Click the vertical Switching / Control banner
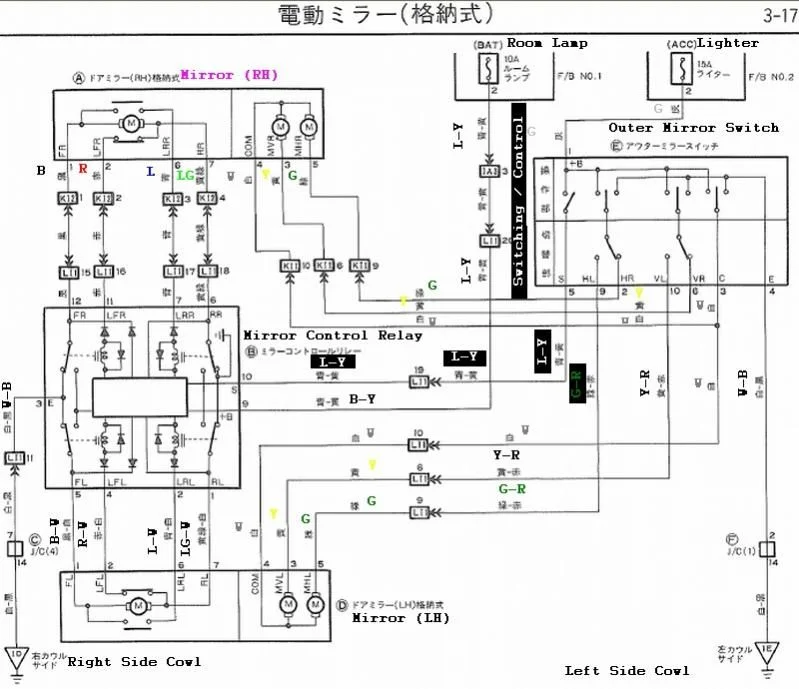This screenshot has height=689, width=799. click(x=518, y=201)
